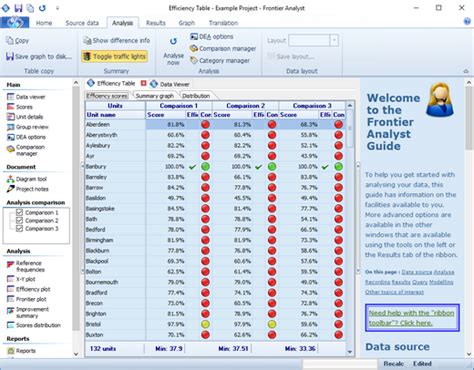Select the Aberdeen row
Image resolution: width=474 pixels, height=370 pixels.
(215, 124)
